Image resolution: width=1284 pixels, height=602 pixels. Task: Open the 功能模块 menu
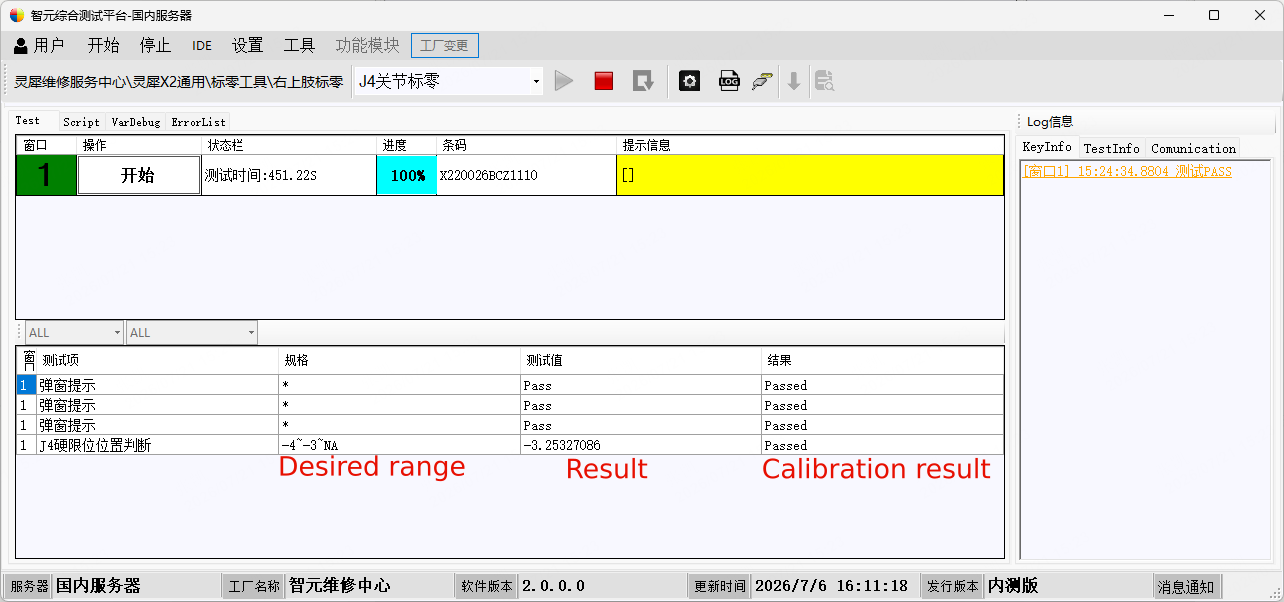[367, 45]
